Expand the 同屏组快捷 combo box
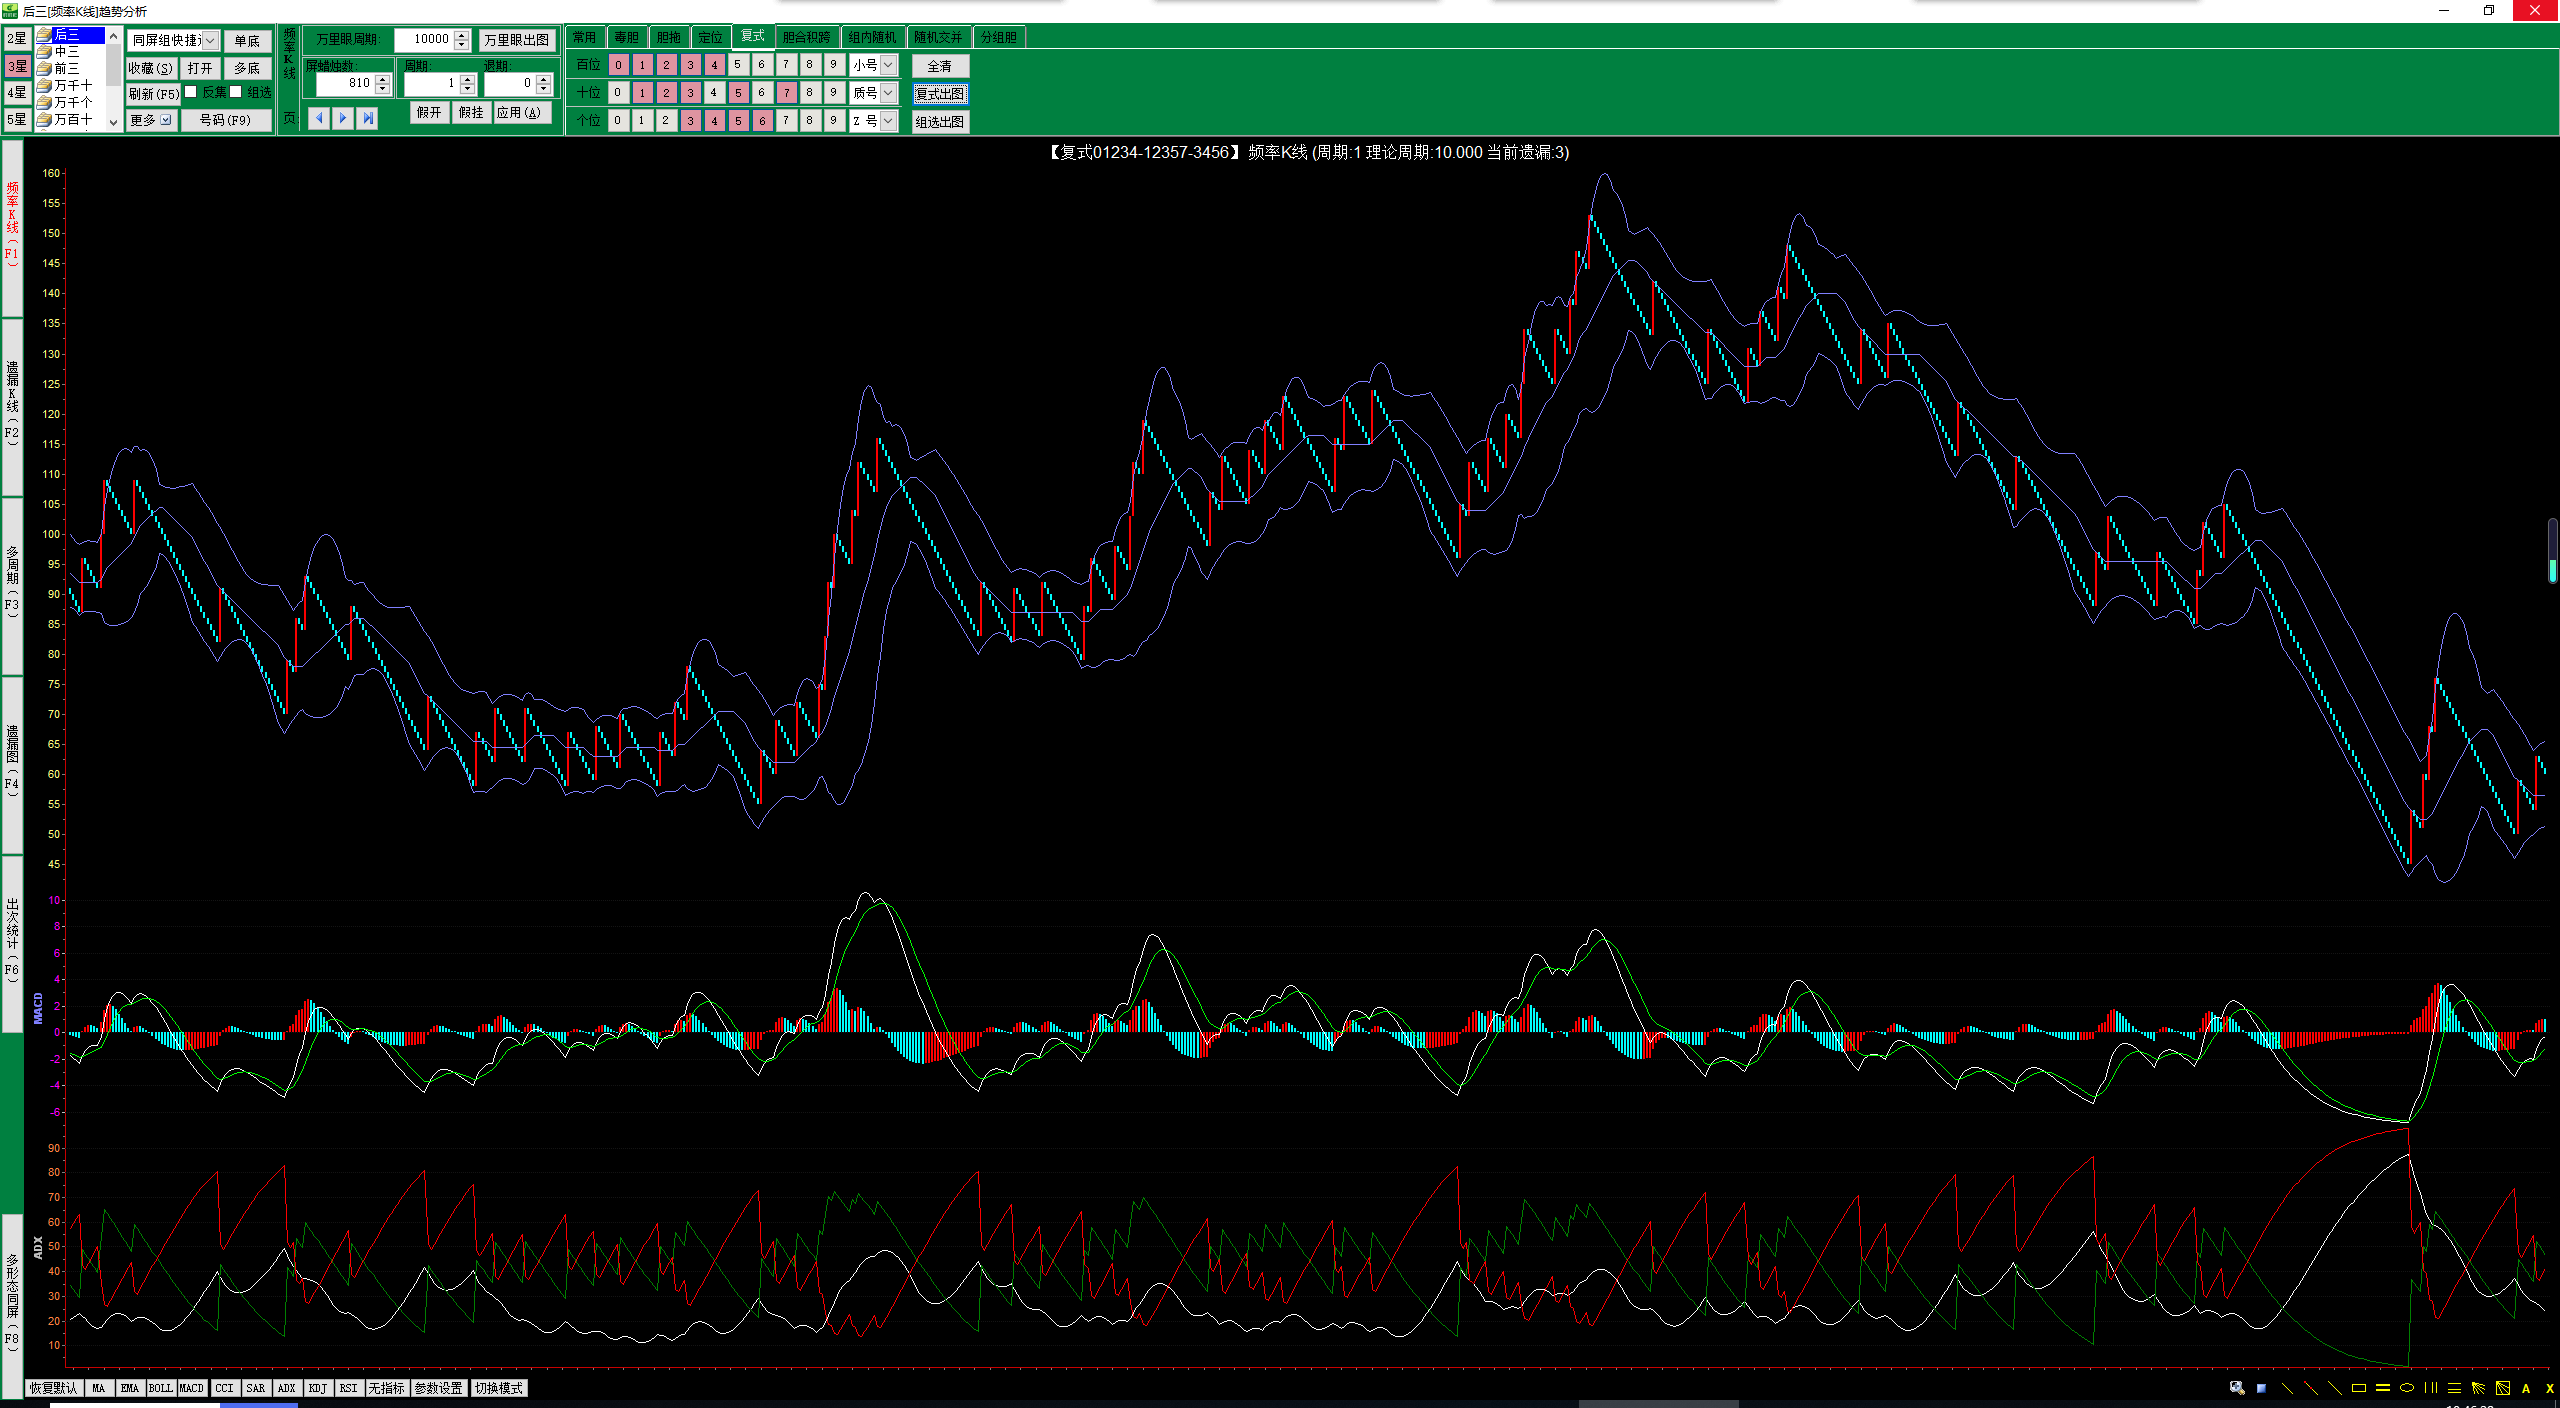 click(x=210, y=40)
